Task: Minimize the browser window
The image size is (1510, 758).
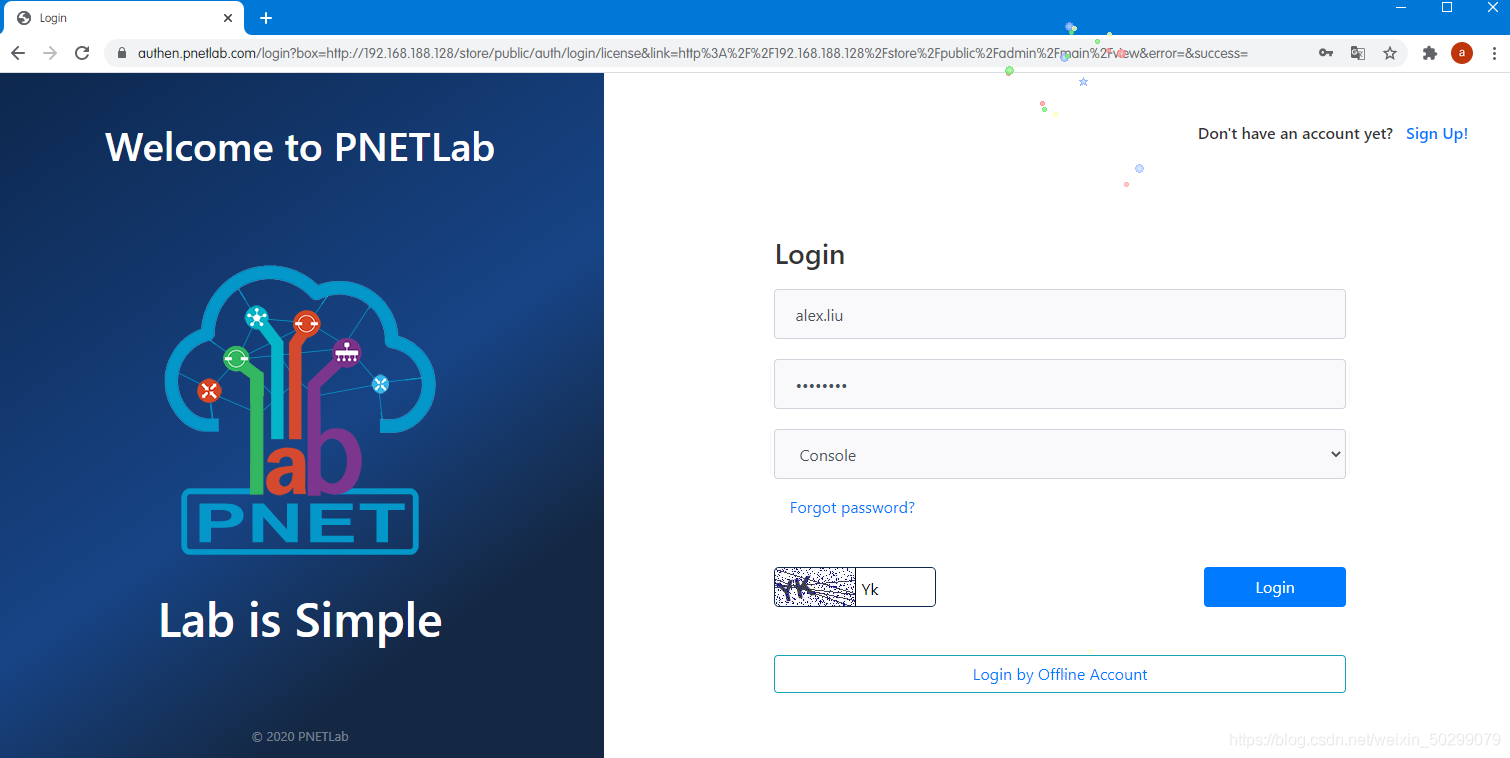Action: [1401, 8]
